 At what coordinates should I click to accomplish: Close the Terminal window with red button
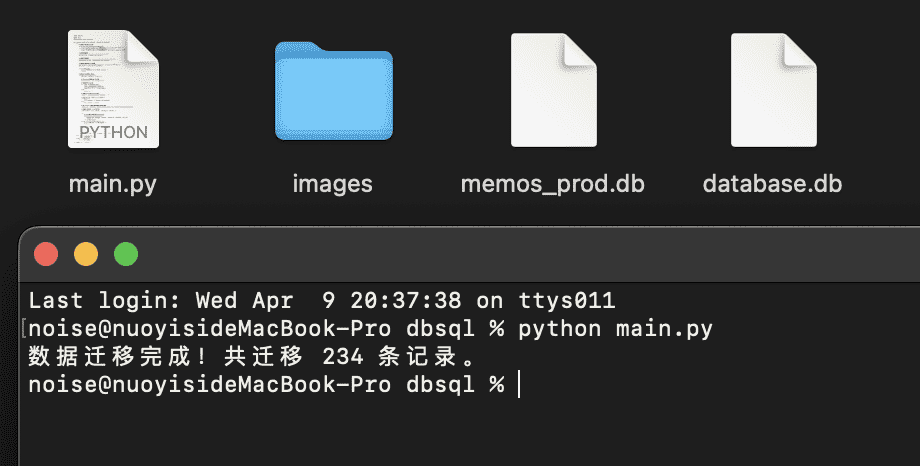46,255
